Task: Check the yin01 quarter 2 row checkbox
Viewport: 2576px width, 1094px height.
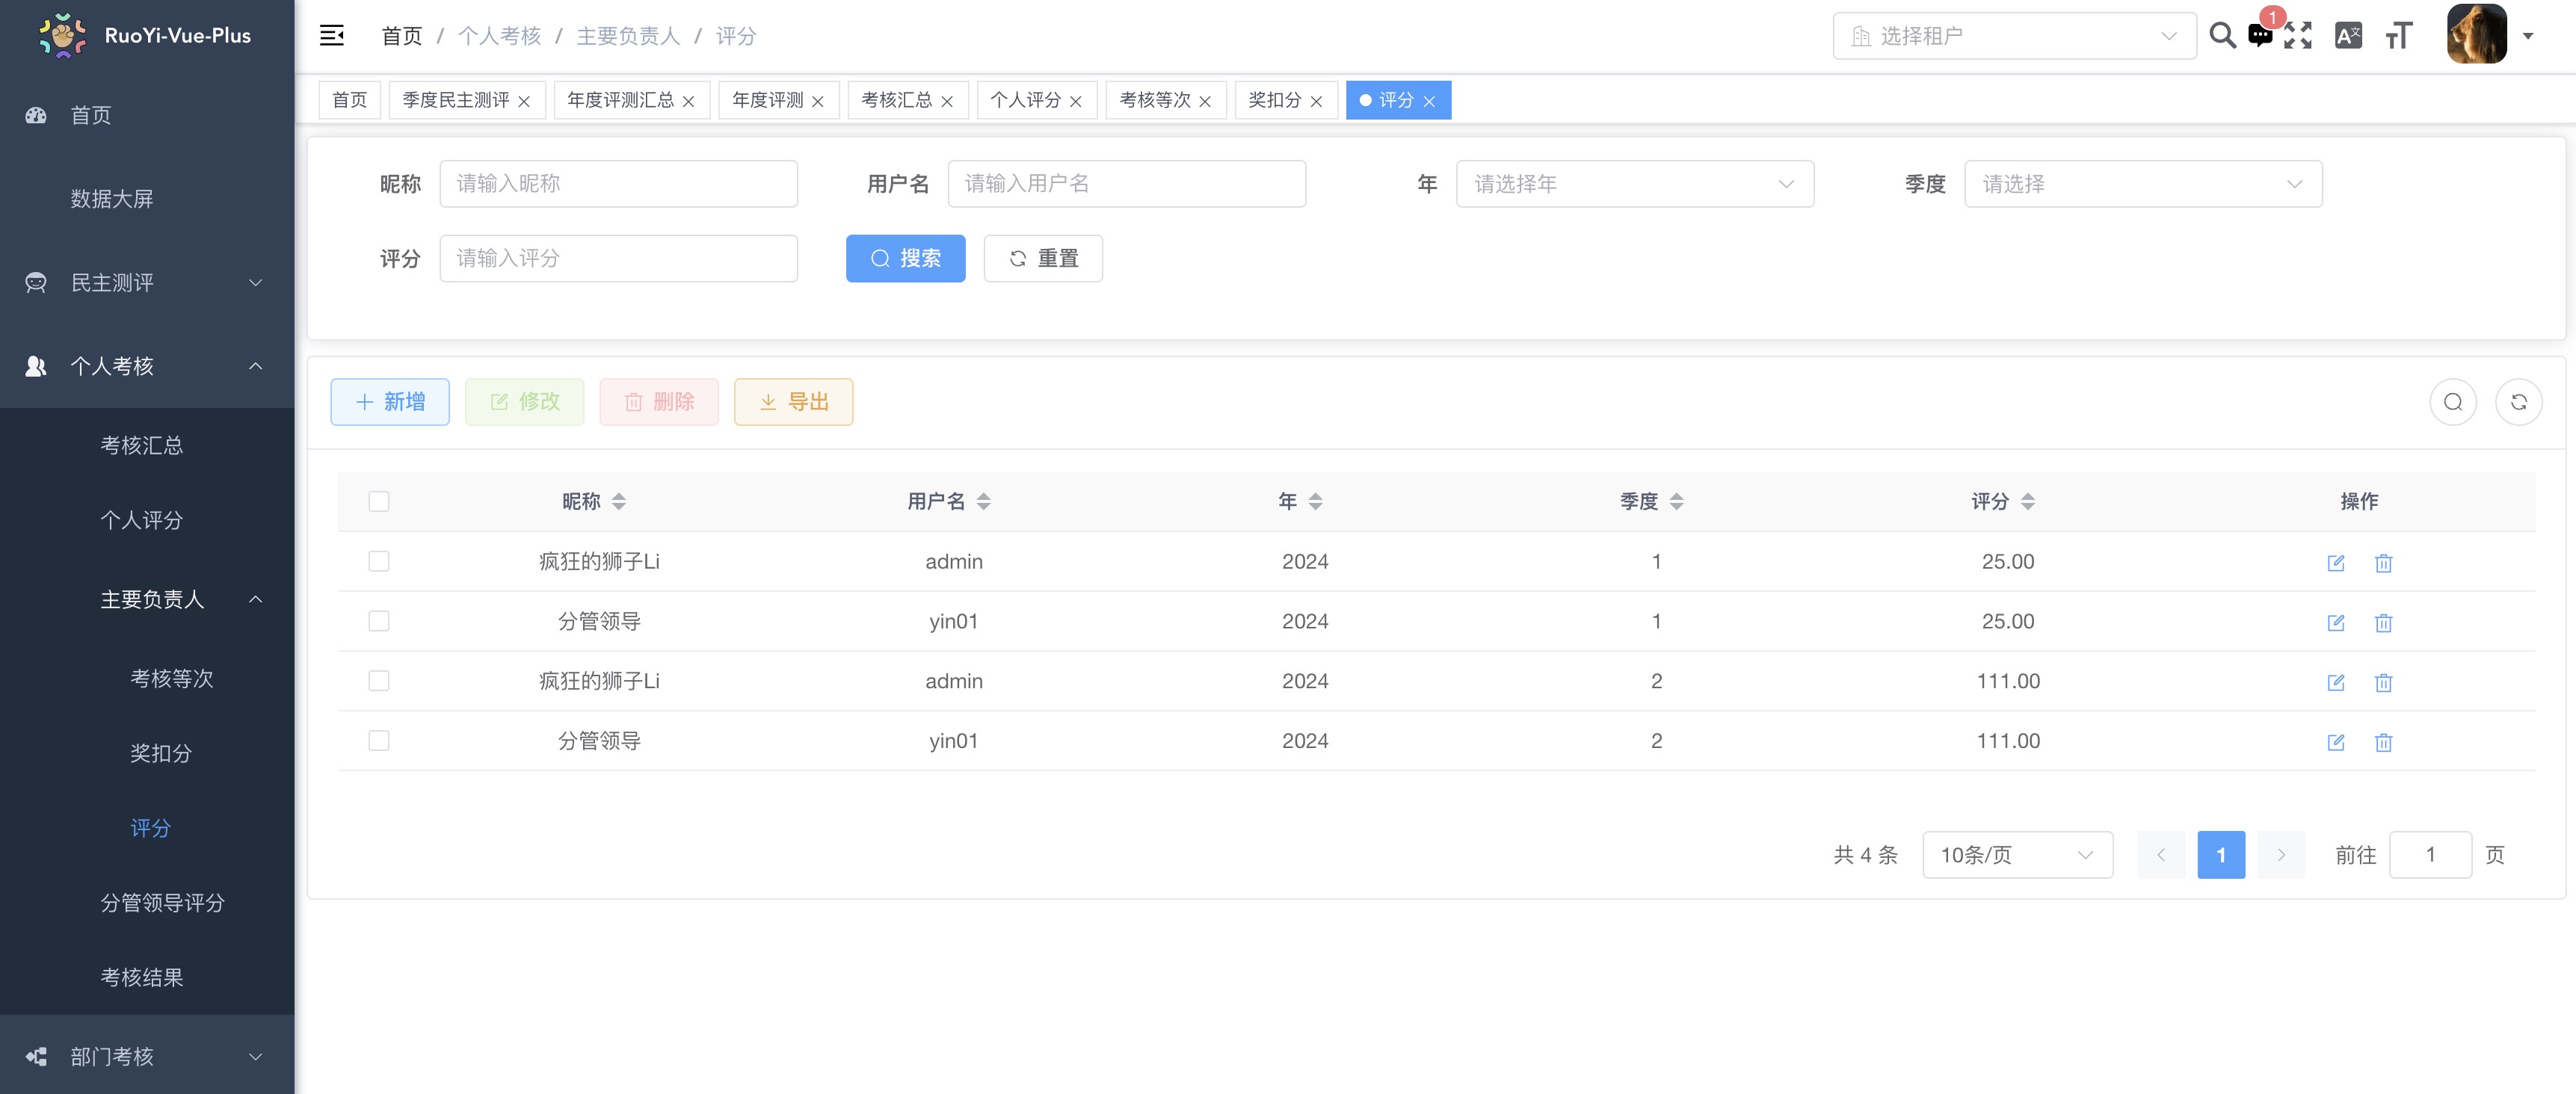Action: point(379,741)
